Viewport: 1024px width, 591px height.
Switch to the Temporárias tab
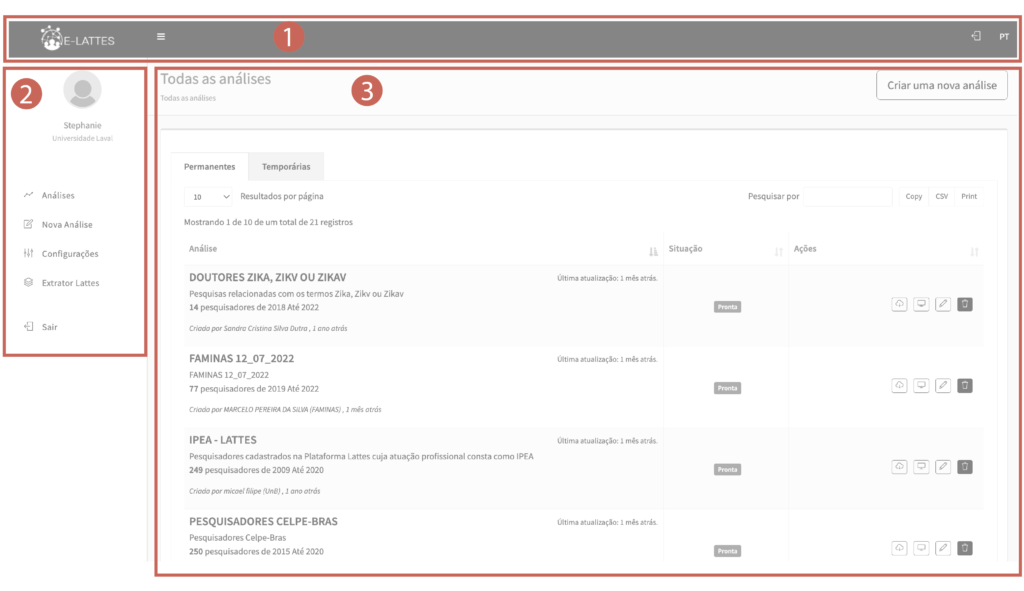coord(286,166)
